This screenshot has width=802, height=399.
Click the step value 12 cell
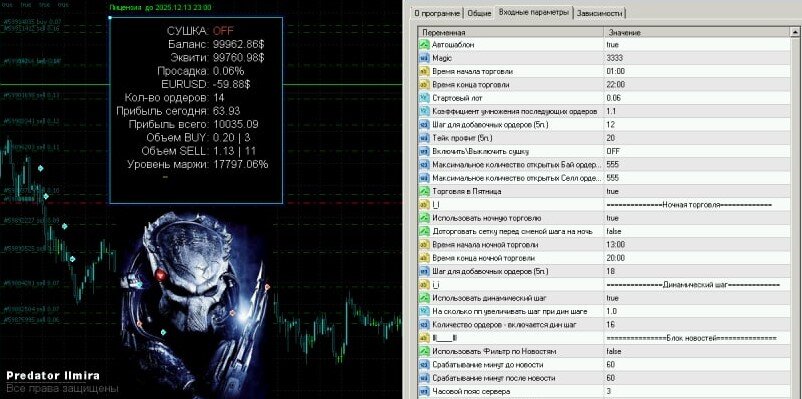tap(697, 125)
